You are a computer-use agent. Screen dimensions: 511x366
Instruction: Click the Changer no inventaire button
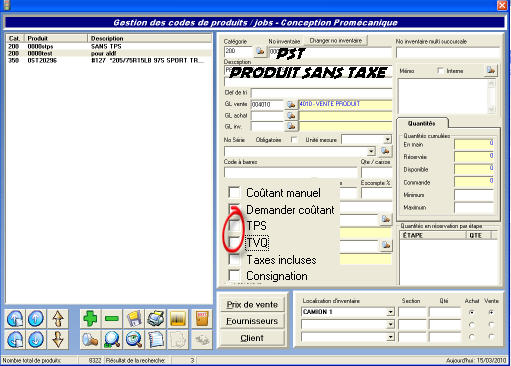336,40
